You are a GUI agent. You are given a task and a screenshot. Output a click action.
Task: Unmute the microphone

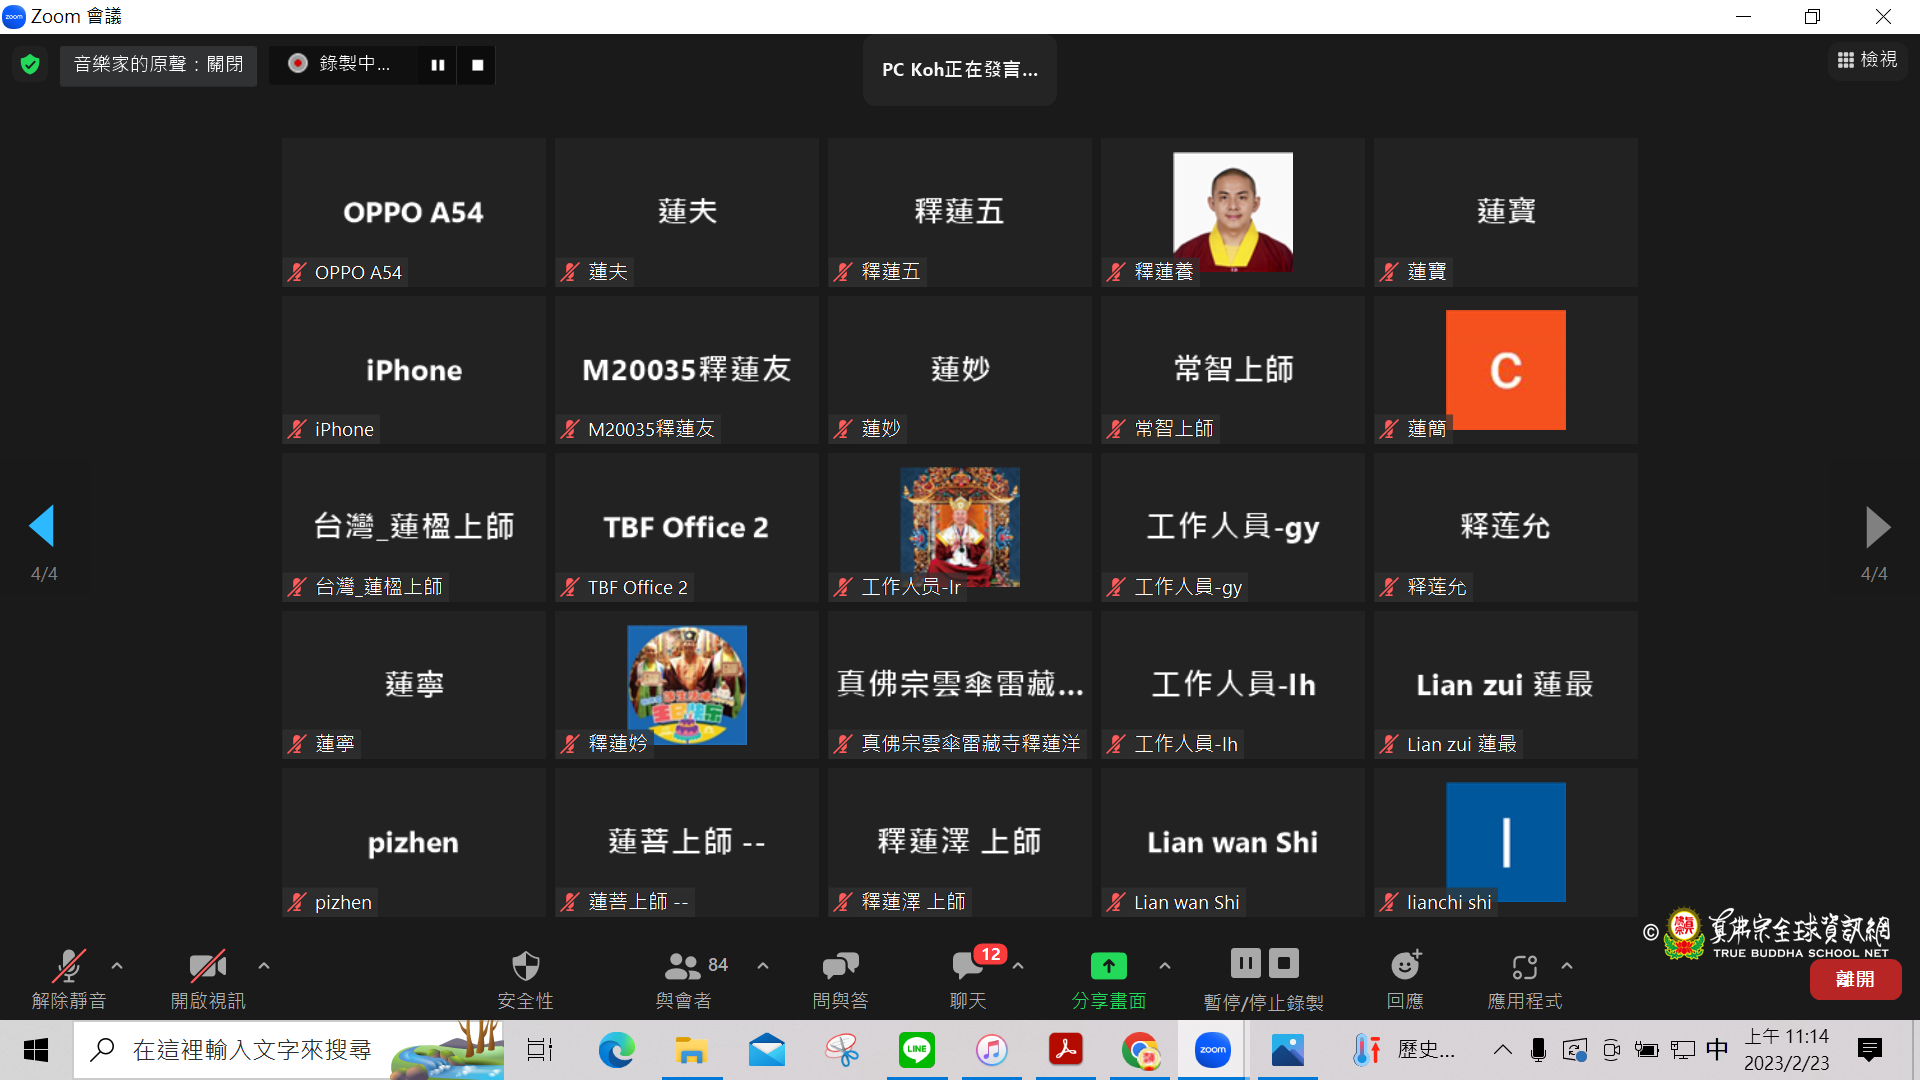click(x=68, y=966)
